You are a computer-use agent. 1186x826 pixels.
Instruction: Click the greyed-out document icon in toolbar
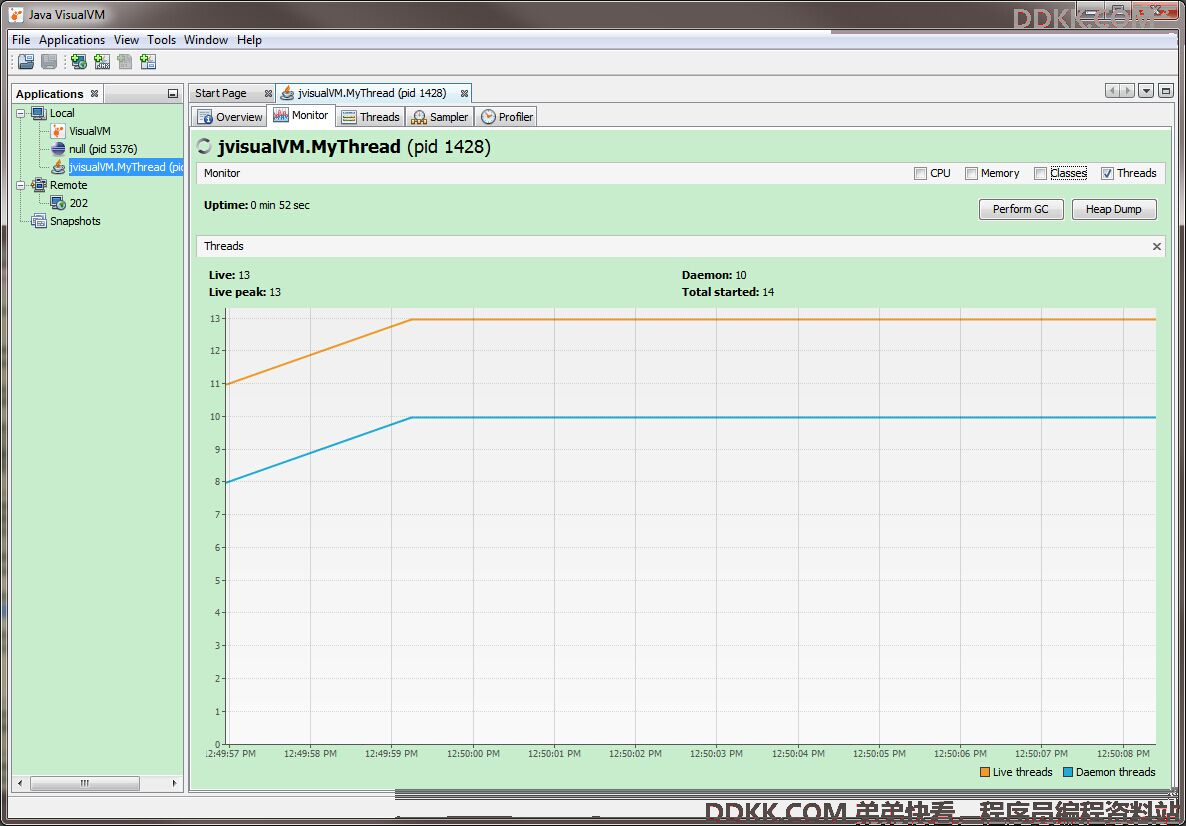pyautogui.click(x=125, y=62)
